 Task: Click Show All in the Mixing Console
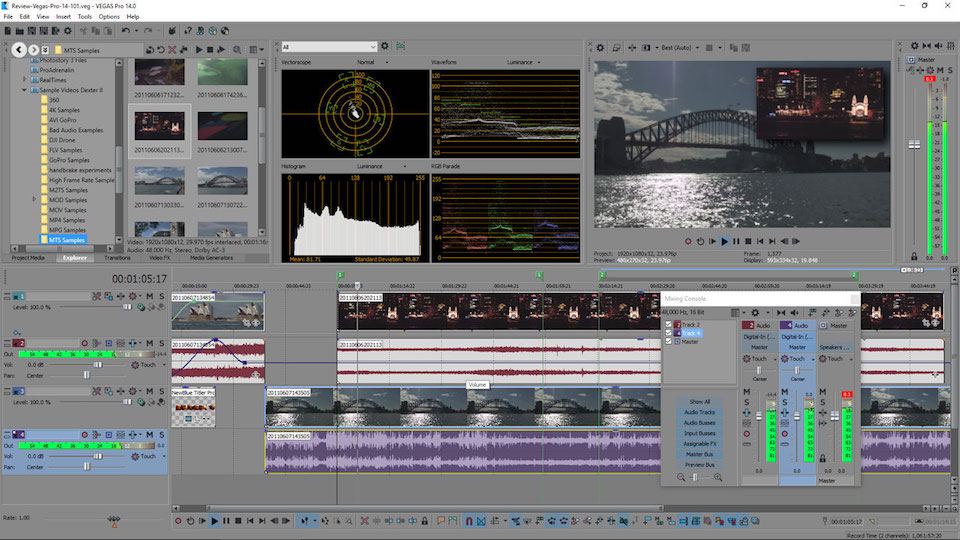pyautogui.click(x=699, y=401)
